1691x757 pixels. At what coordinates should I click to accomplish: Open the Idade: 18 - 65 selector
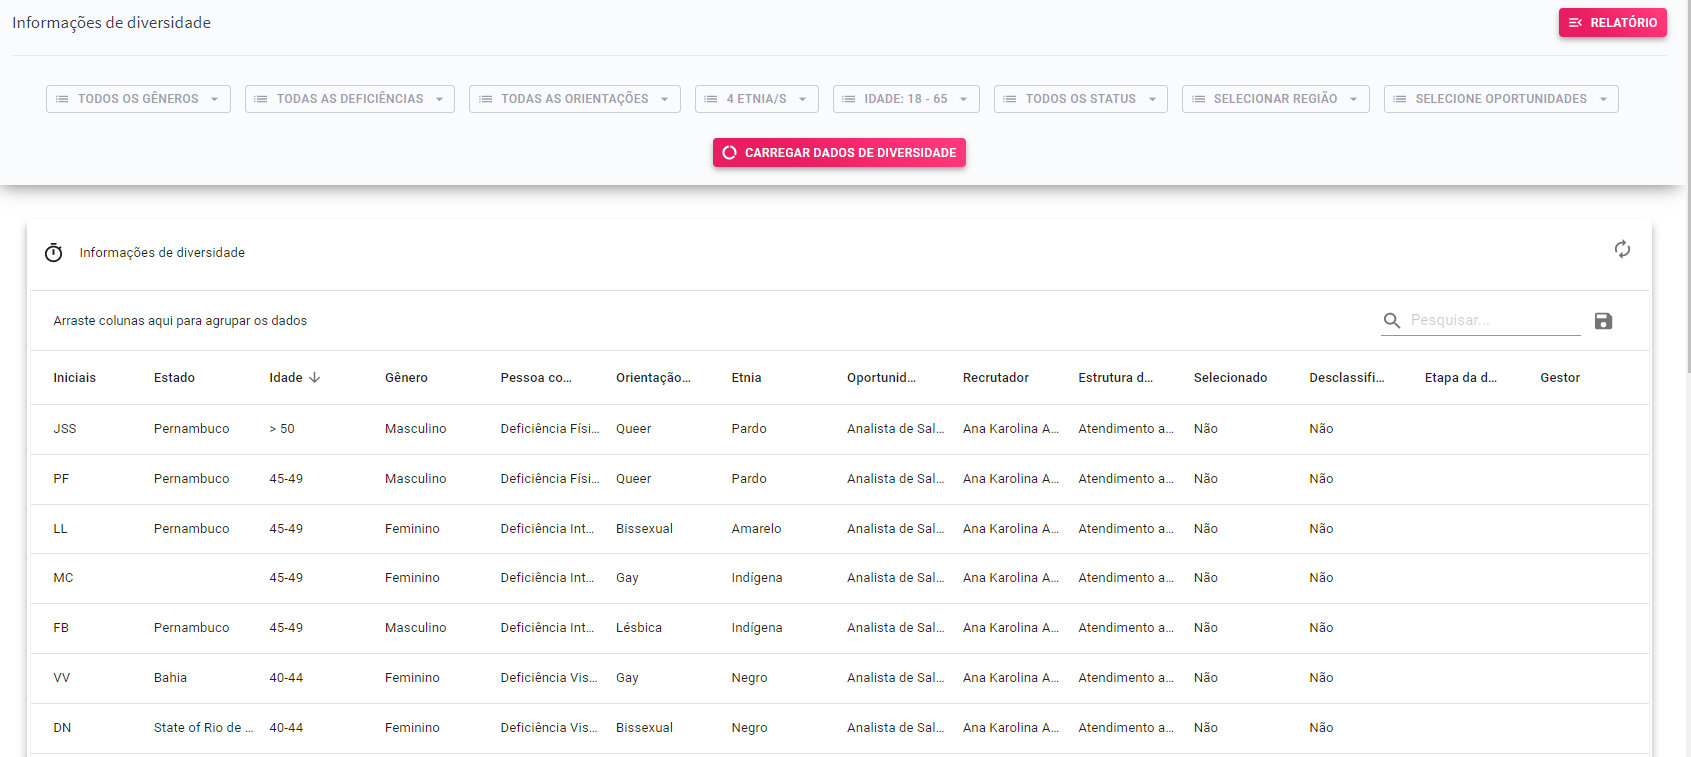tap(905, 99)
